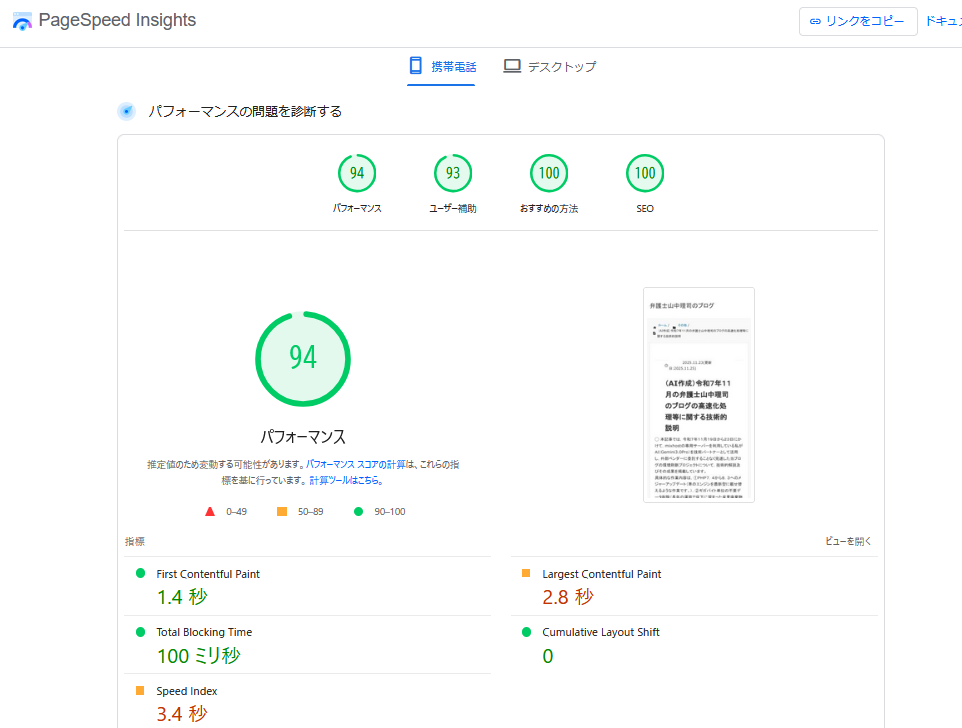The height and width of the screenshot is (728, 962).
Task: Open the パフォーマンス スコアの計算 link
Action: click(356, 465)
